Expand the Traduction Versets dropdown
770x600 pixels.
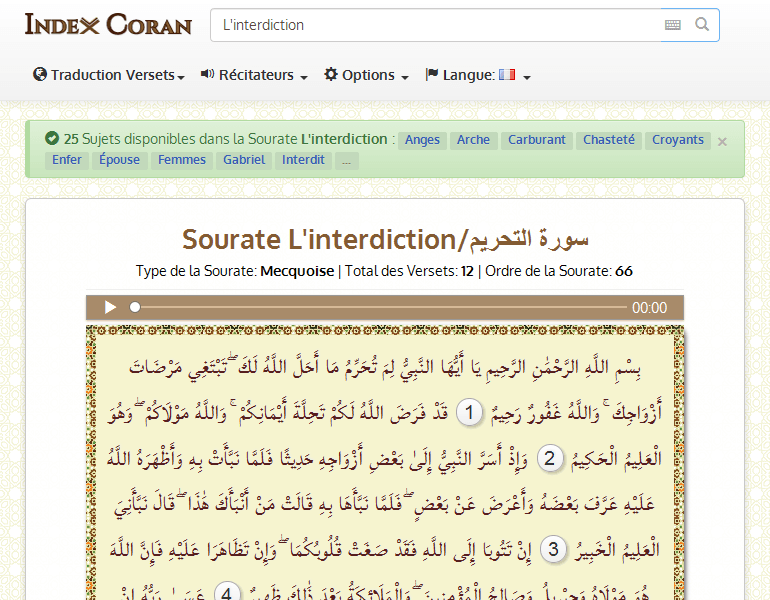coord(109,75)
